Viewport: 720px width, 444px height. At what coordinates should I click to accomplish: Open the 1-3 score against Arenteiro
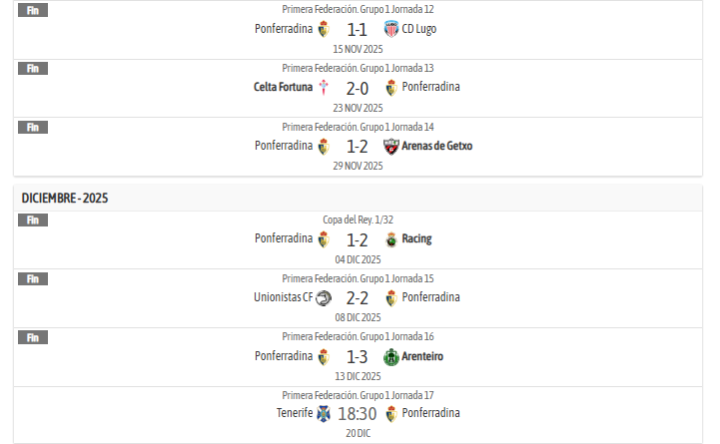(357, 356)
